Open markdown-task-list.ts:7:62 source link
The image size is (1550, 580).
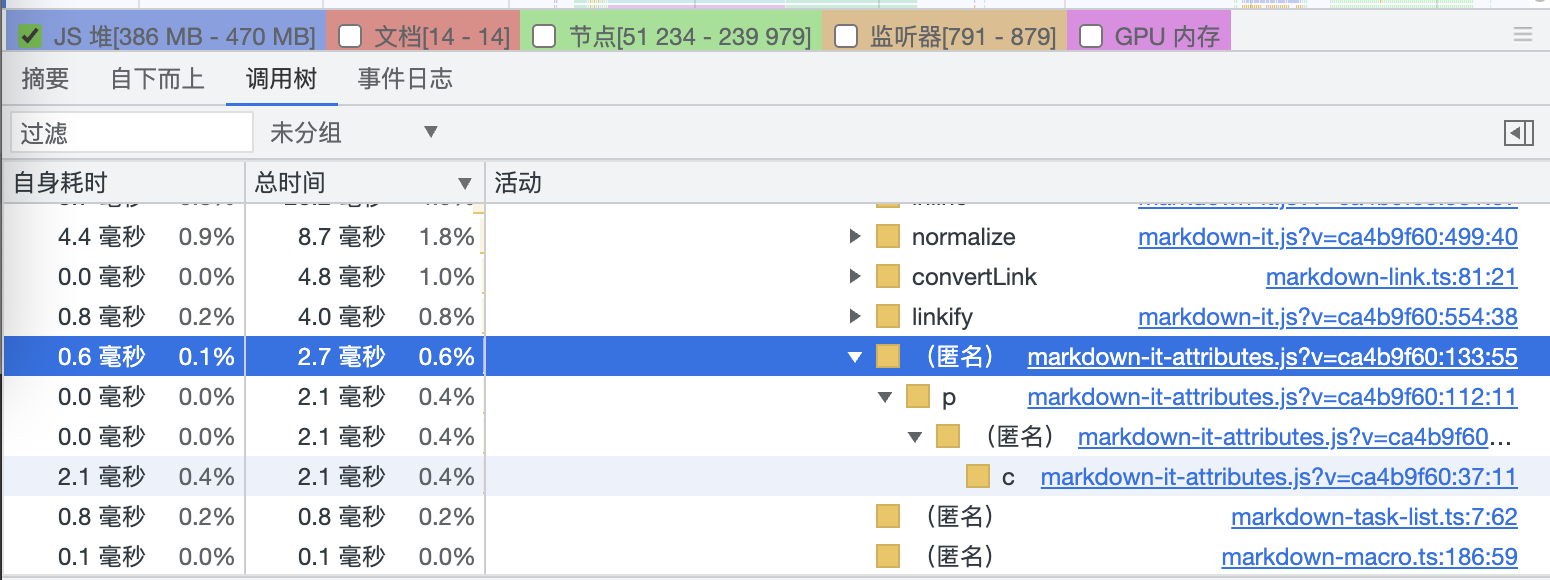(x=1374, y=517)
